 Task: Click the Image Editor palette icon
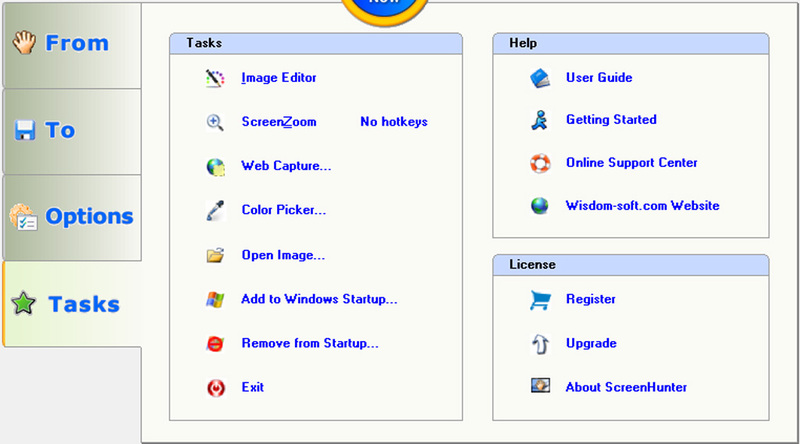215,78
